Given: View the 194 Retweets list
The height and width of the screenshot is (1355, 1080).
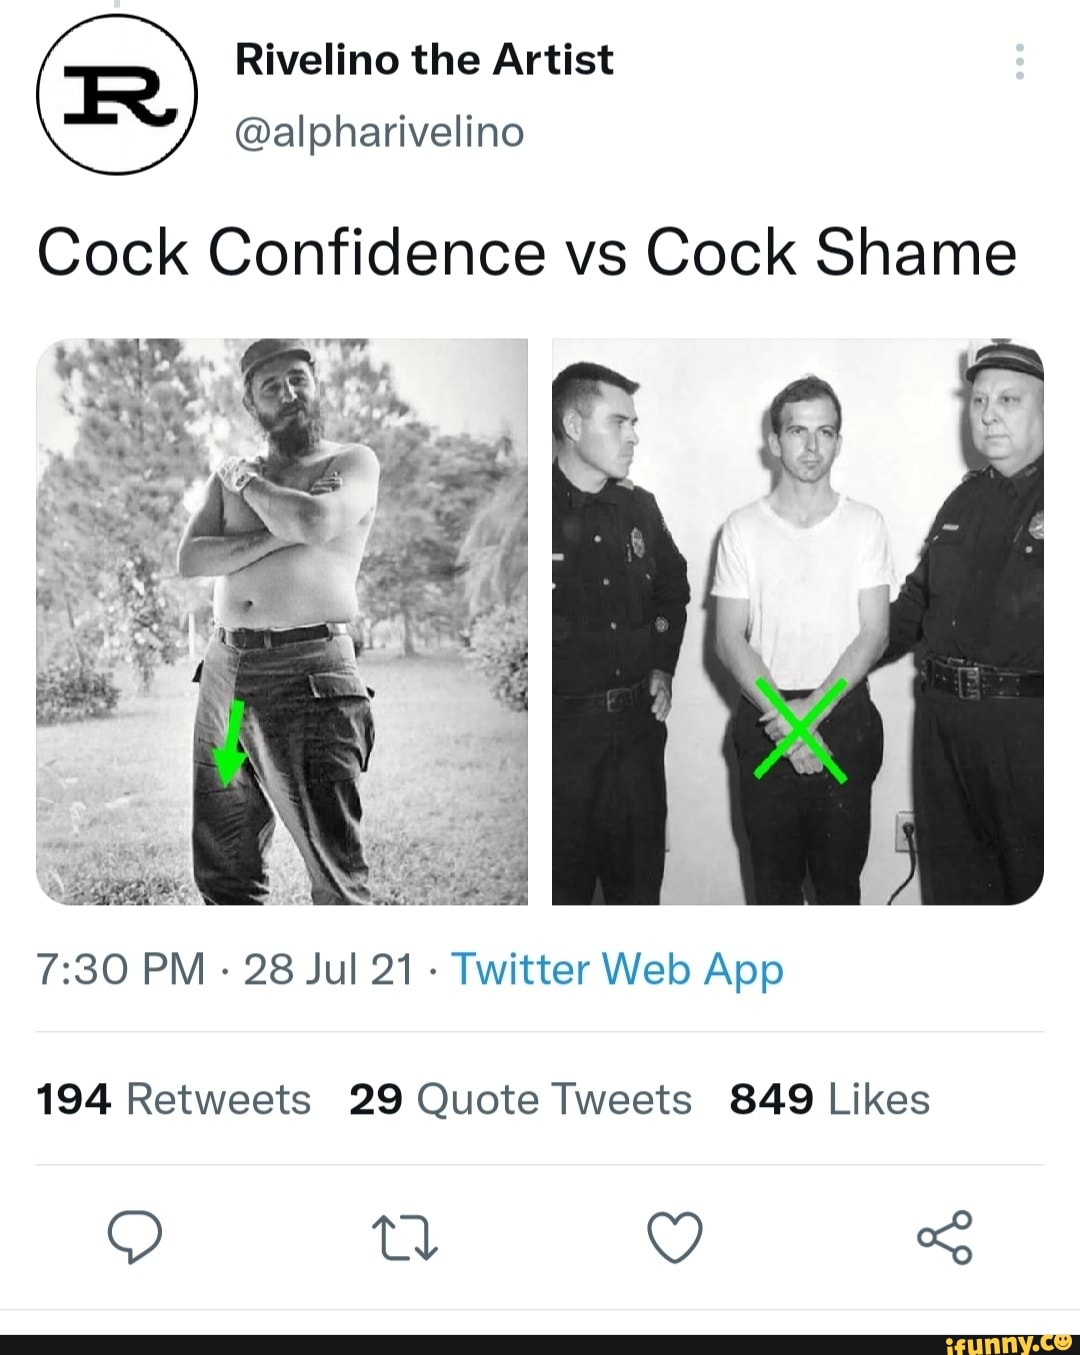Looking at the screenshot, I should [x=174, y=1099].
